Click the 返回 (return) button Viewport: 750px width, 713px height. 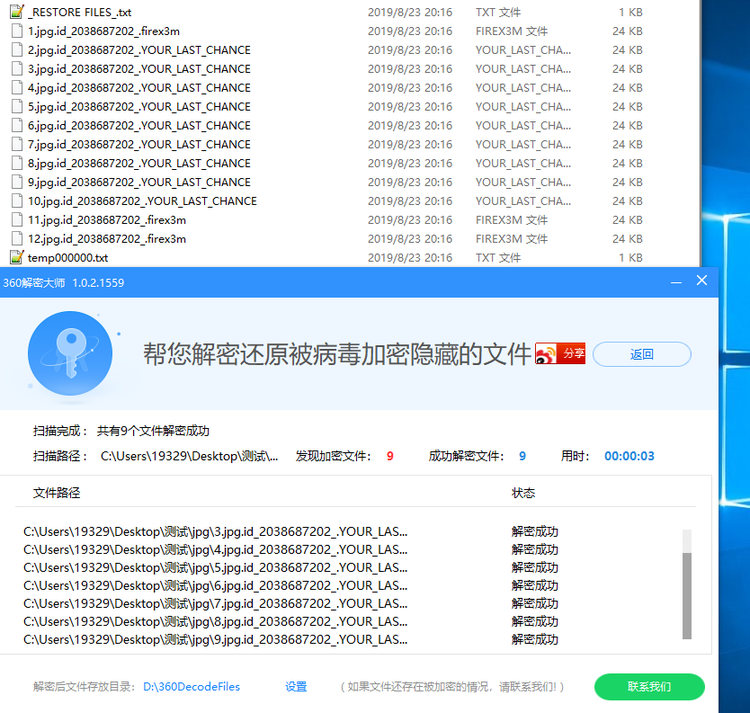[642, 354]
